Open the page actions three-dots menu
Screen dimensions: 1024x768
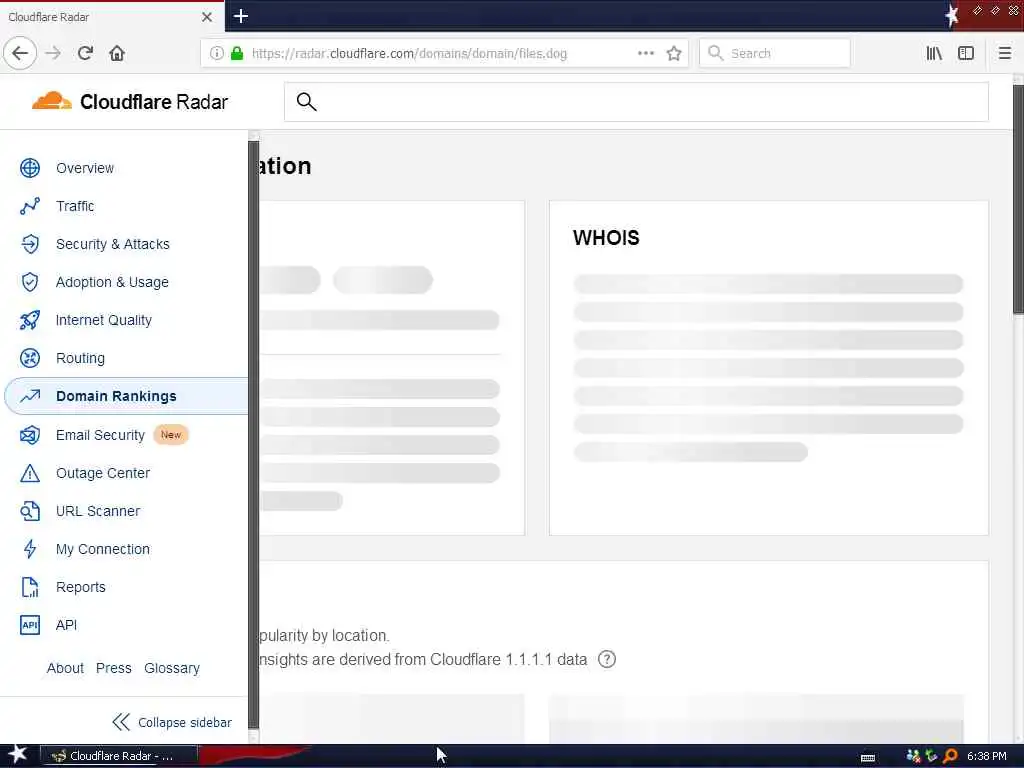point(645,53)
